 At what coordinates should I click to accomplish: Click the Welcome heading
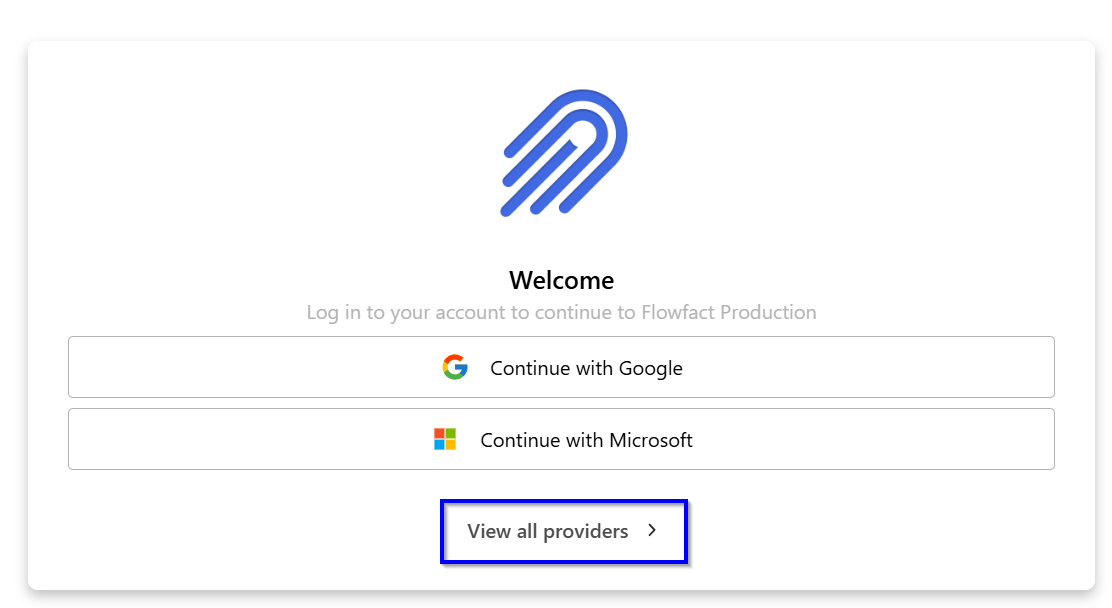click(x=561, y=279)
